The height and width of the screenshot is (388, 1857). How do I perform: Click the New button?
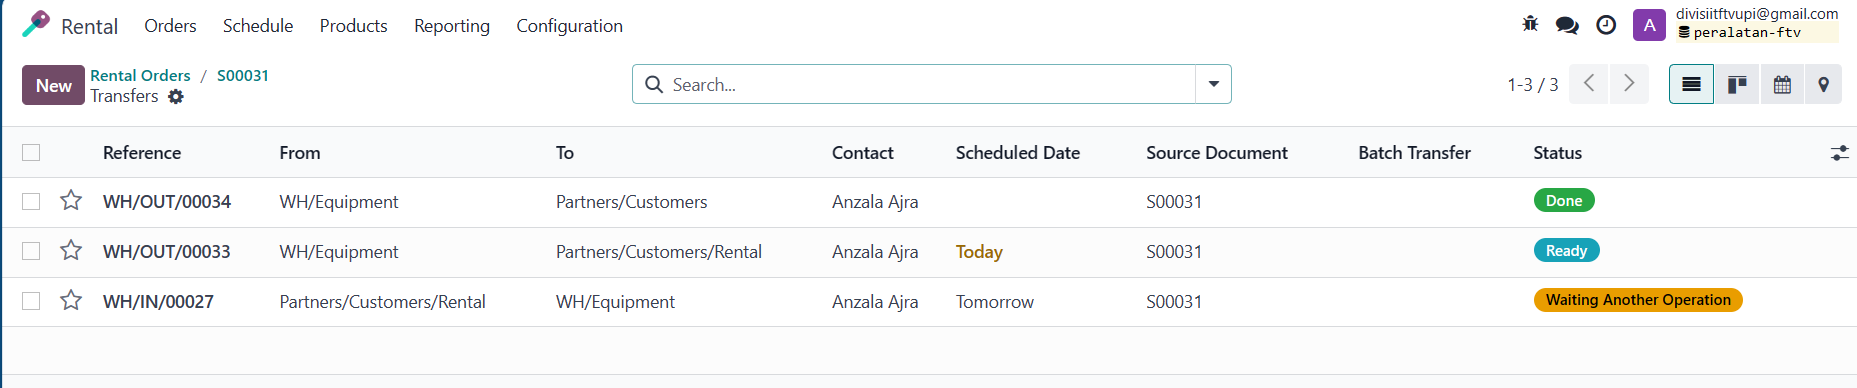[53, 85]
